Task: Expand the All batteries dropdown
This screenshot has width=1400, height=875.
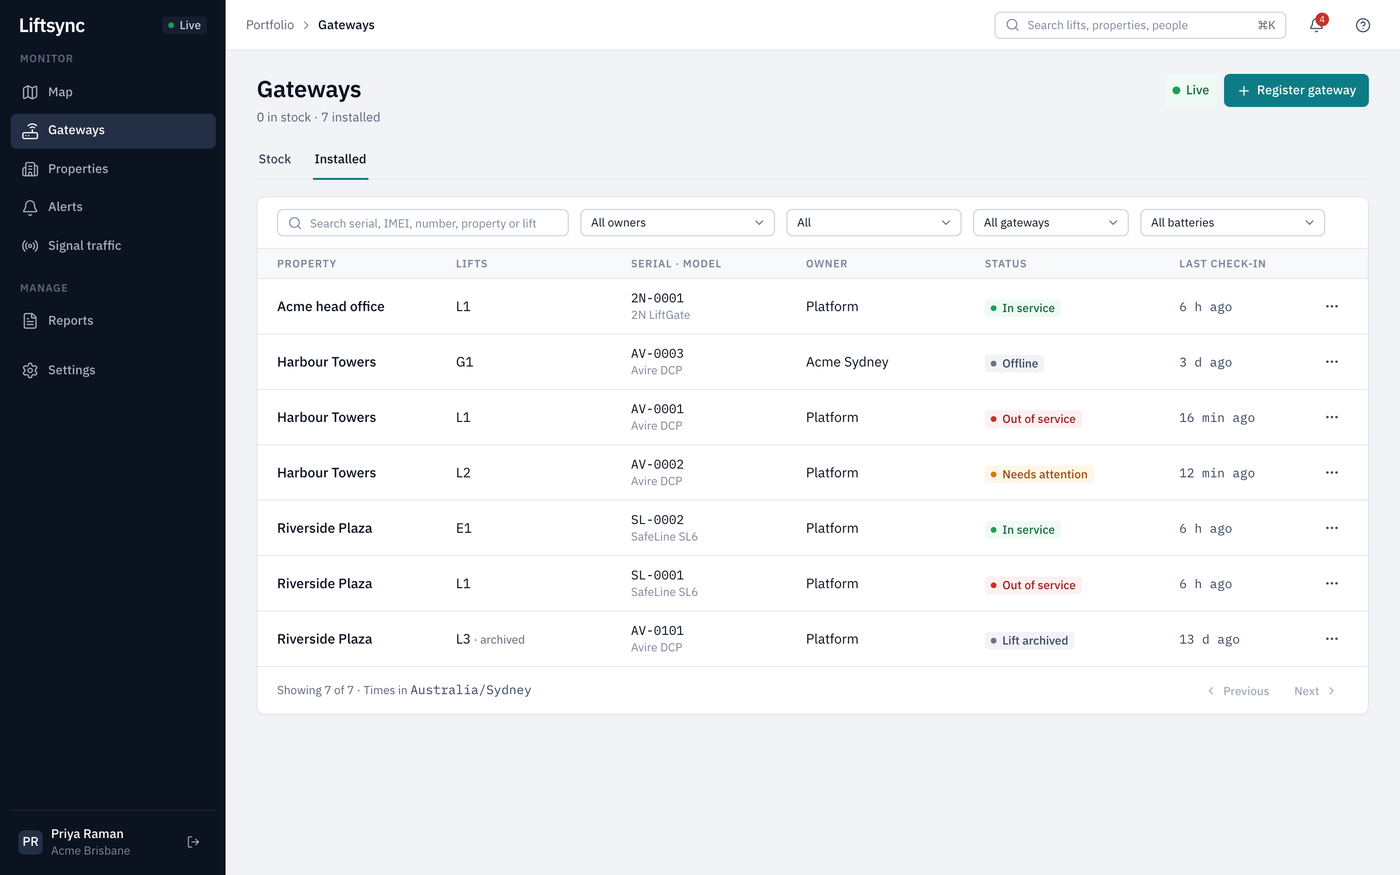Action: [x=1232, y=223]
